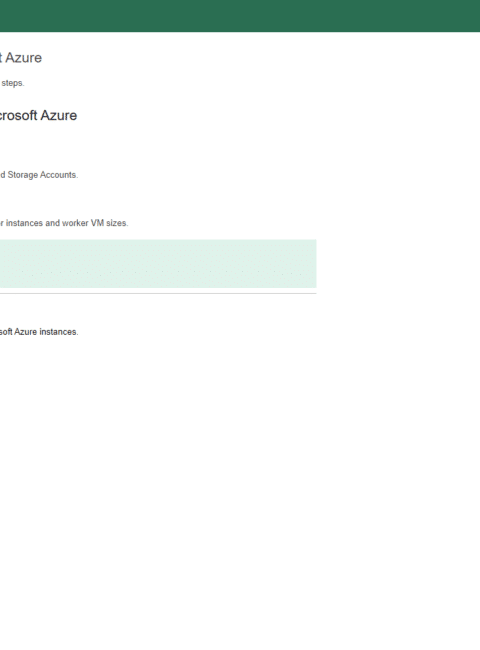Click the 'Storage Accounts.' description line
The width and height of the screenshot is (480, 650).
[x=39, y=175]
